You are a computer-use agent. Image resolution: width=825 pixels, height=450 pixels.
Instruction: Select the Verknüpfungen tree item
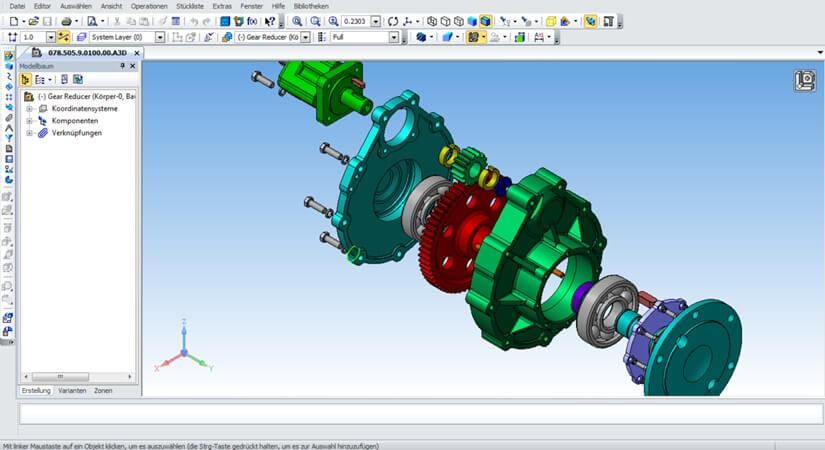(x=76, y=132)
